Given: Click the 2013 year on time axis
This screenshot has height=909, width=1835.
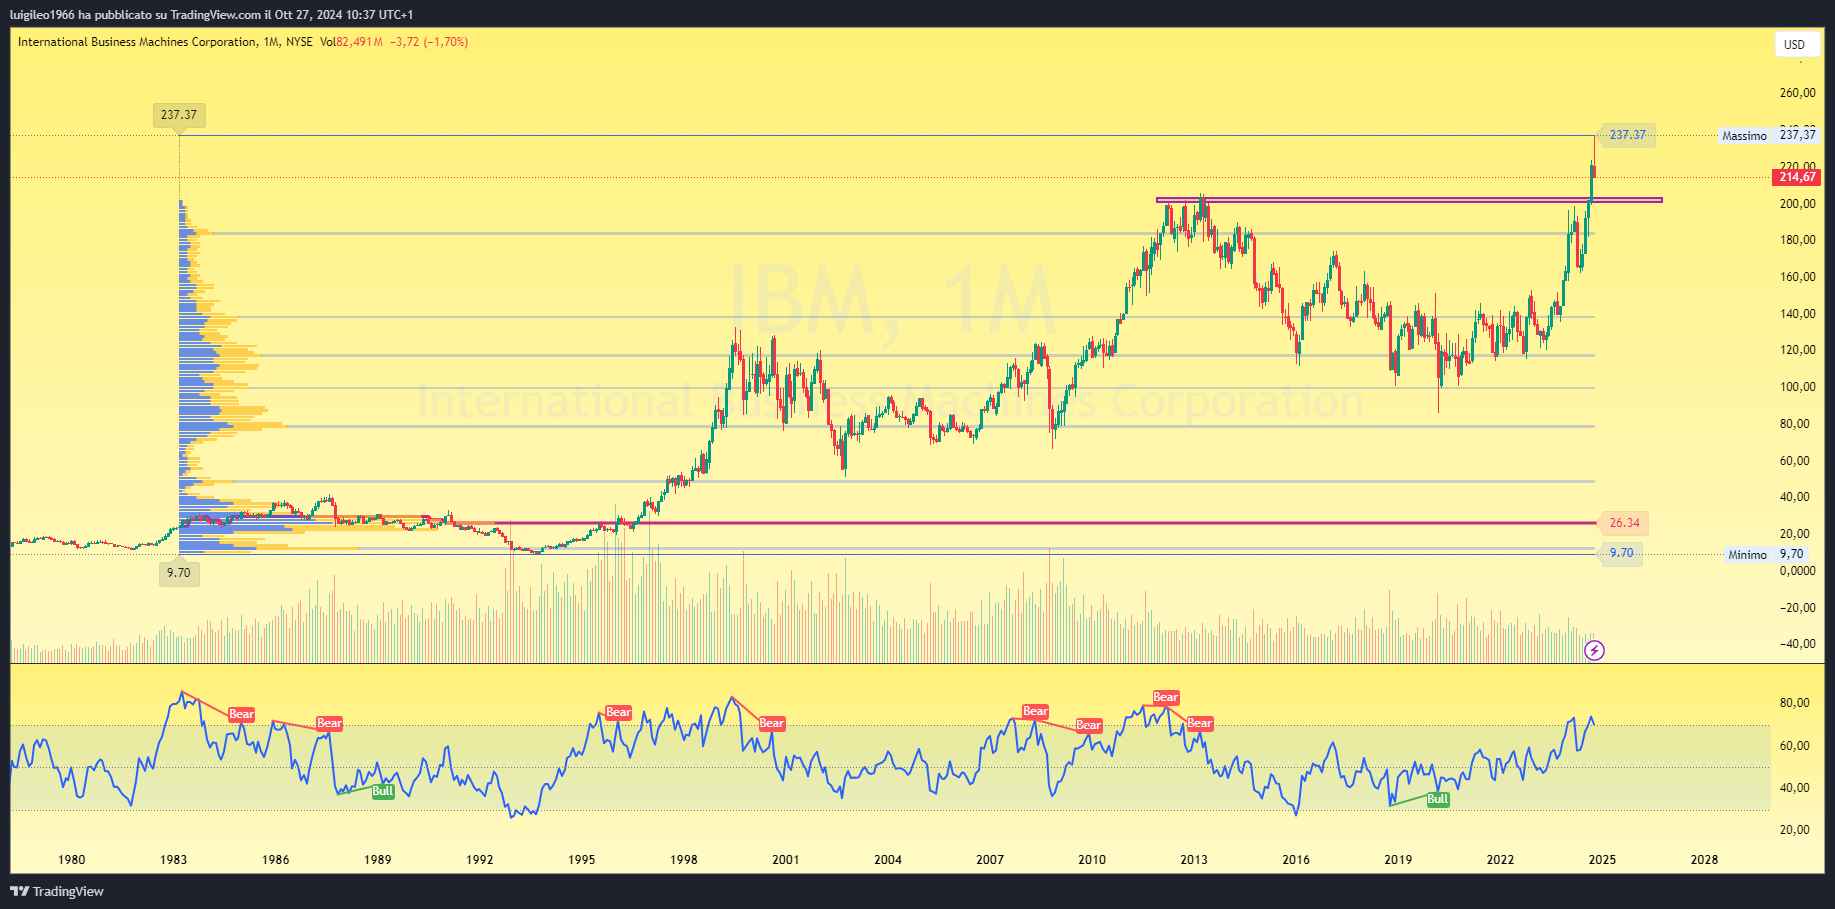Looking at the screenshot, I should pyautogui.click(x=1194, y=859).
